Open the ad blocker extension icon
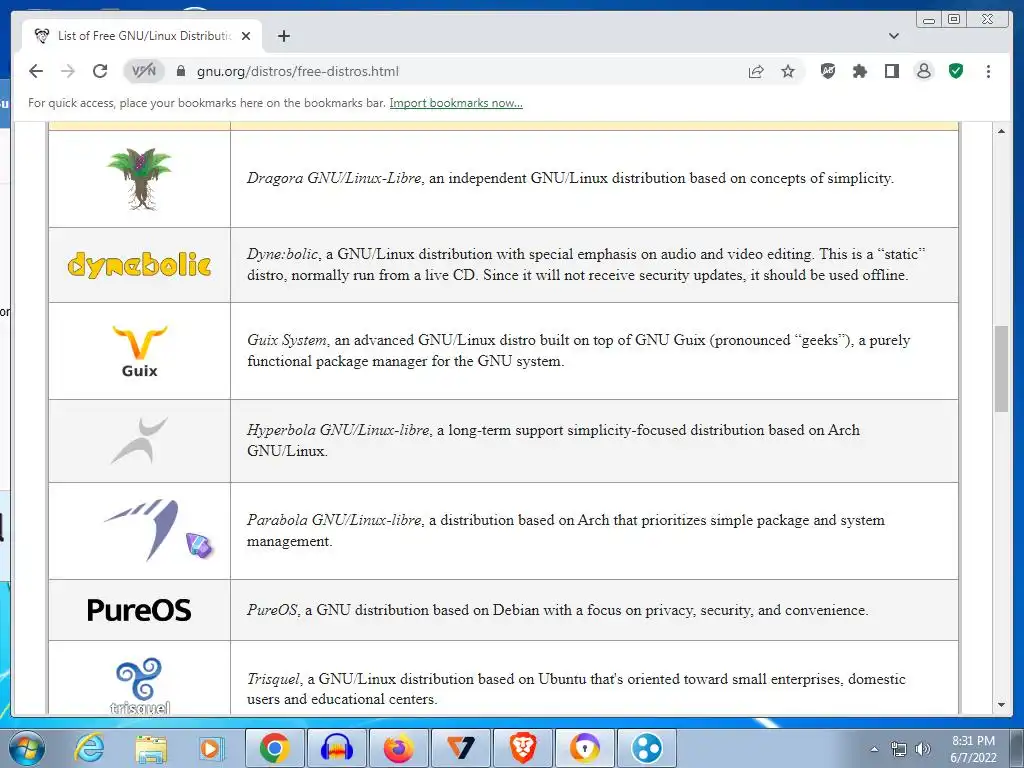The image size is (1024, 768). (828, 71)
